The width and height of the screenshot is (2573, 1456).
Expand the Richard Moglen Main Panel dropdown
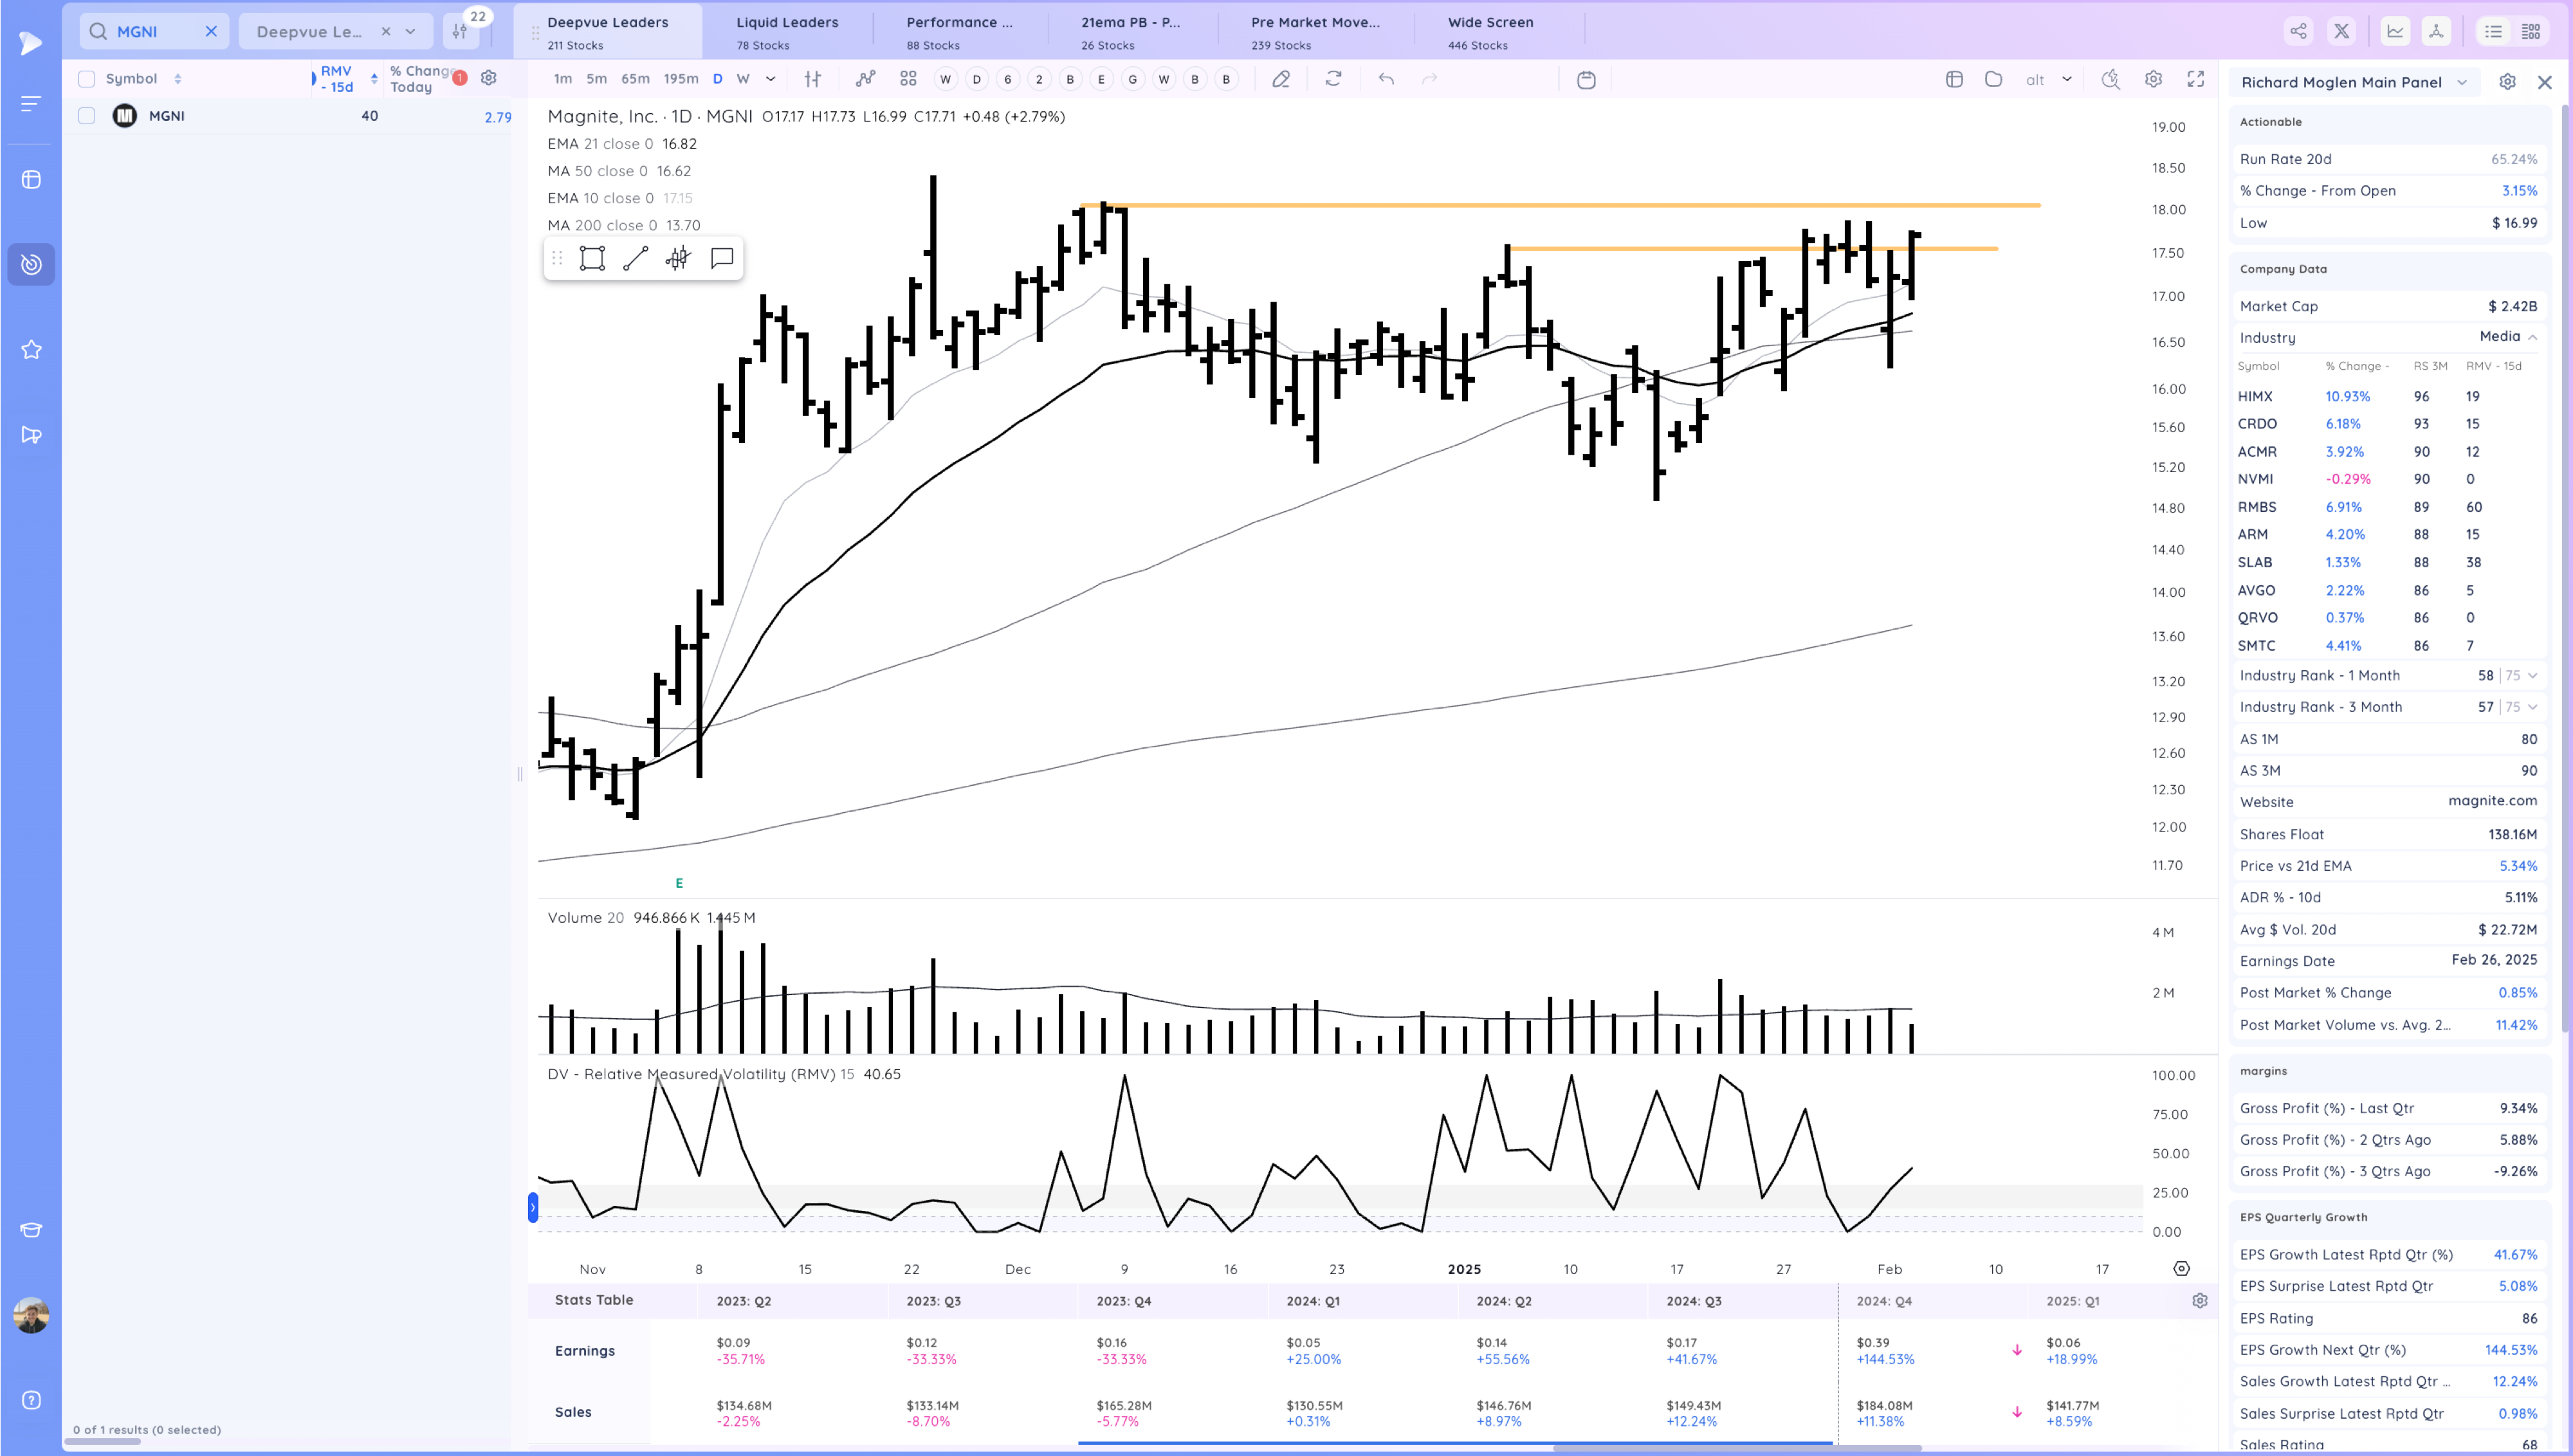(2462, 82)
